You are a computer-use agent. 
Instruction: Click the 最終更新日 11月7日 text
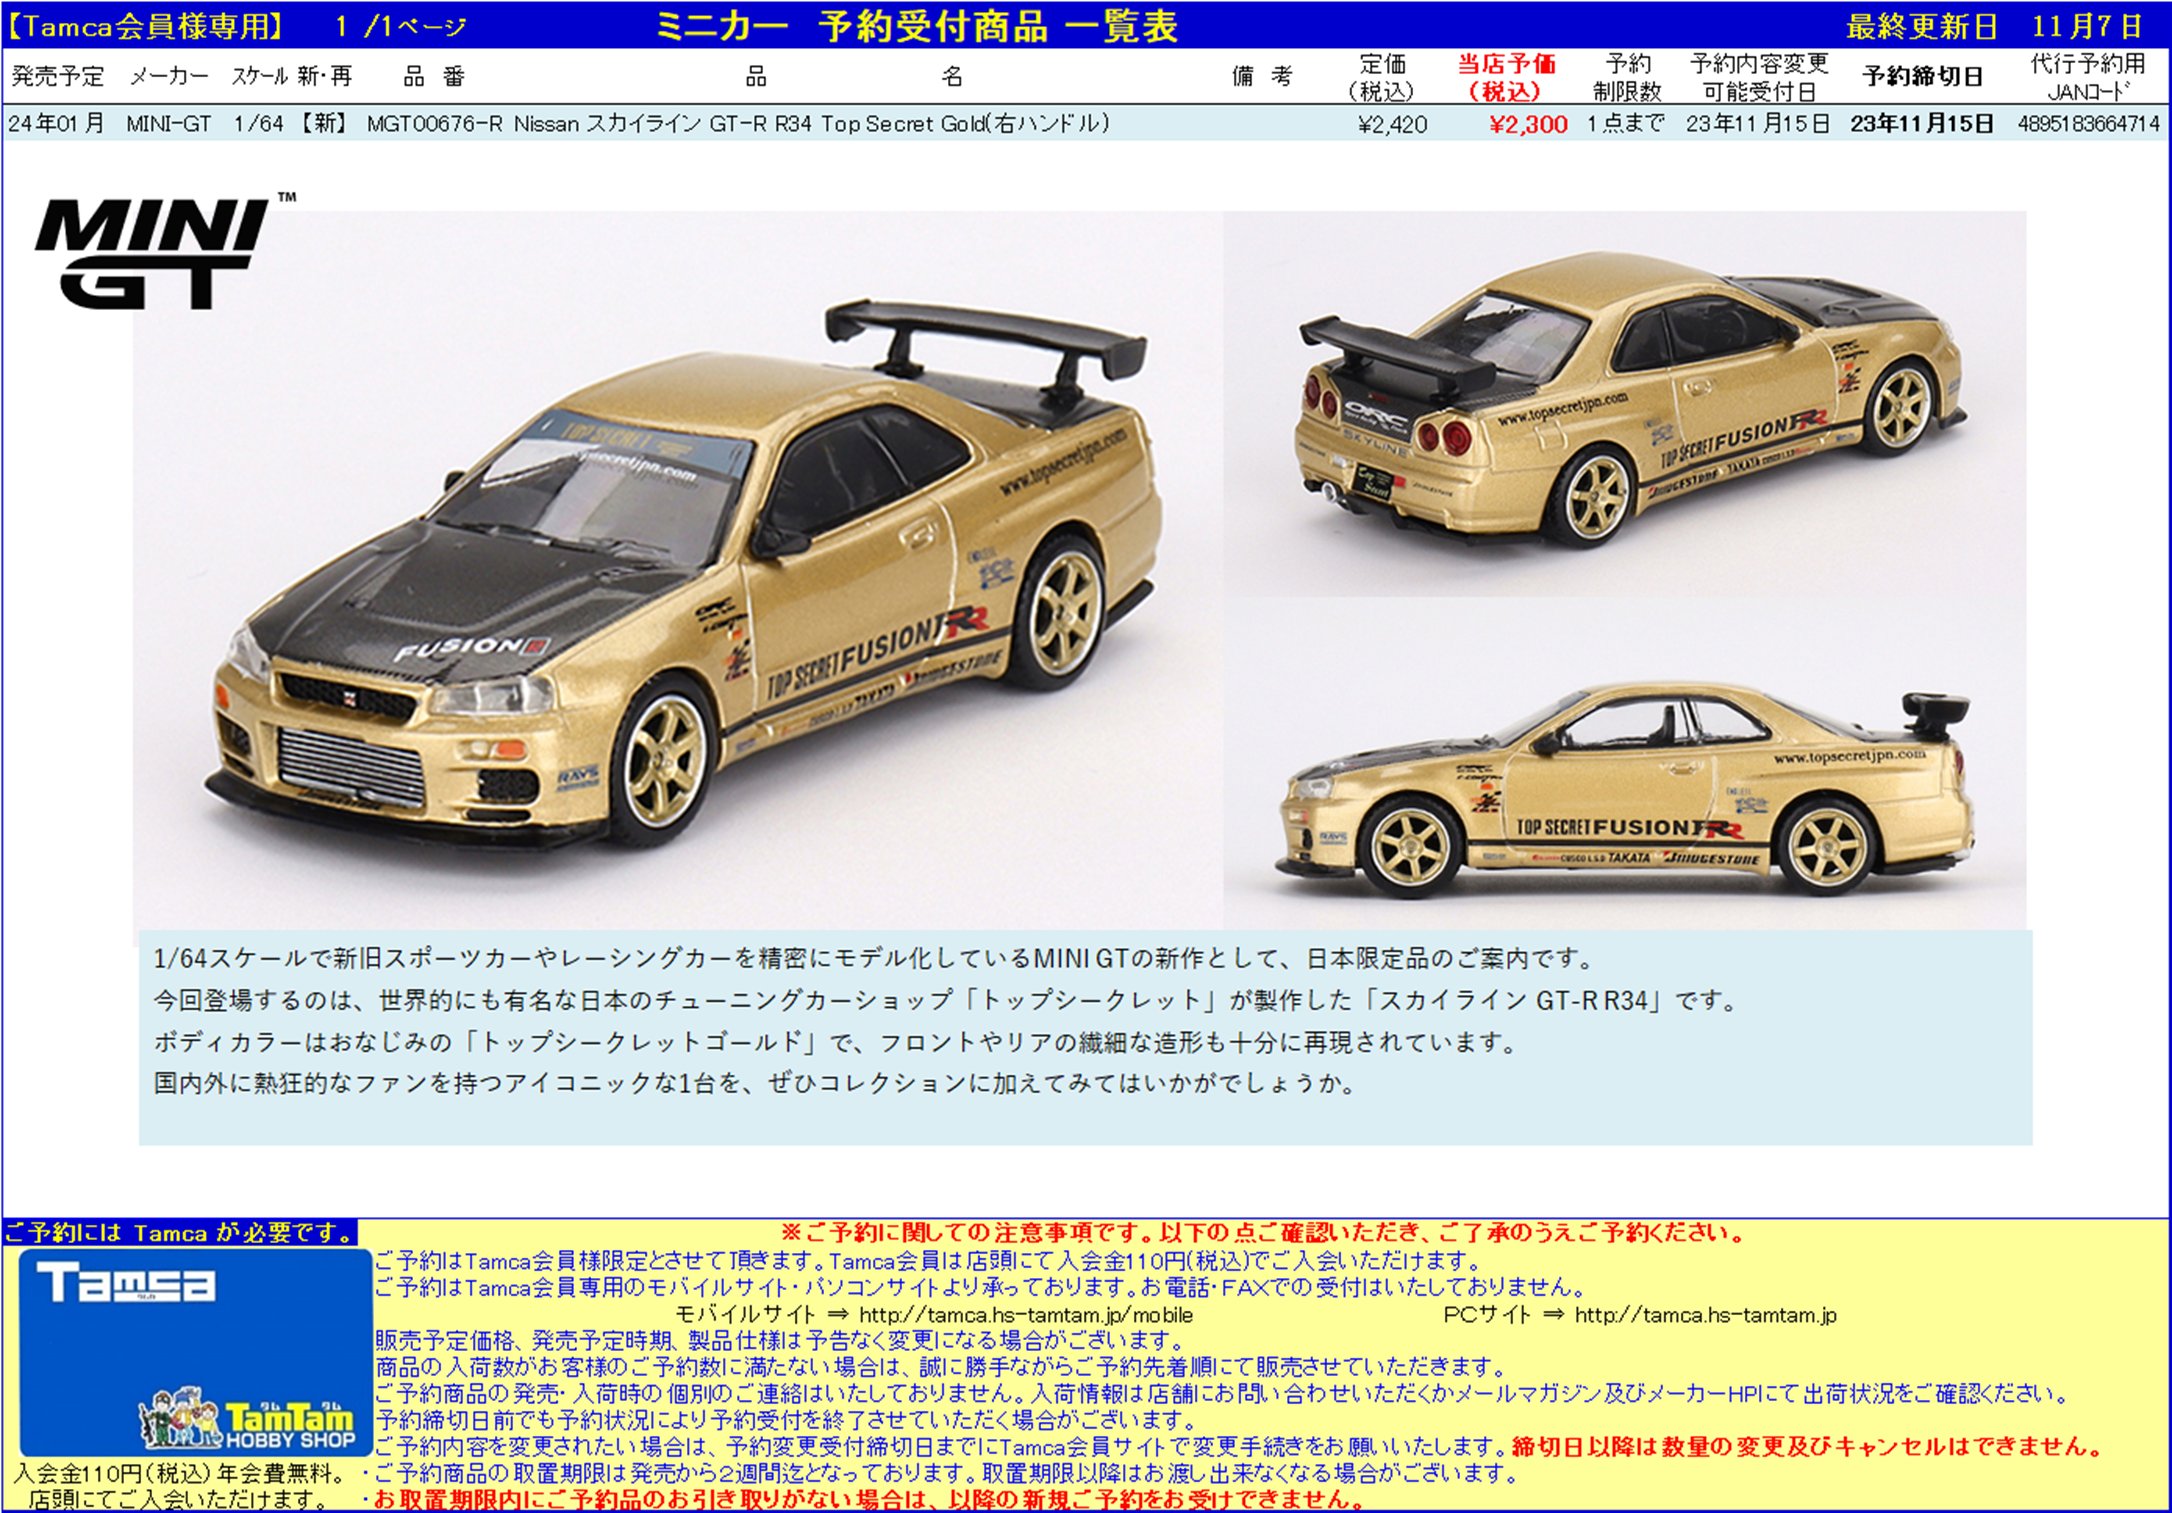pyautogui.click(x=1995, y=26)
